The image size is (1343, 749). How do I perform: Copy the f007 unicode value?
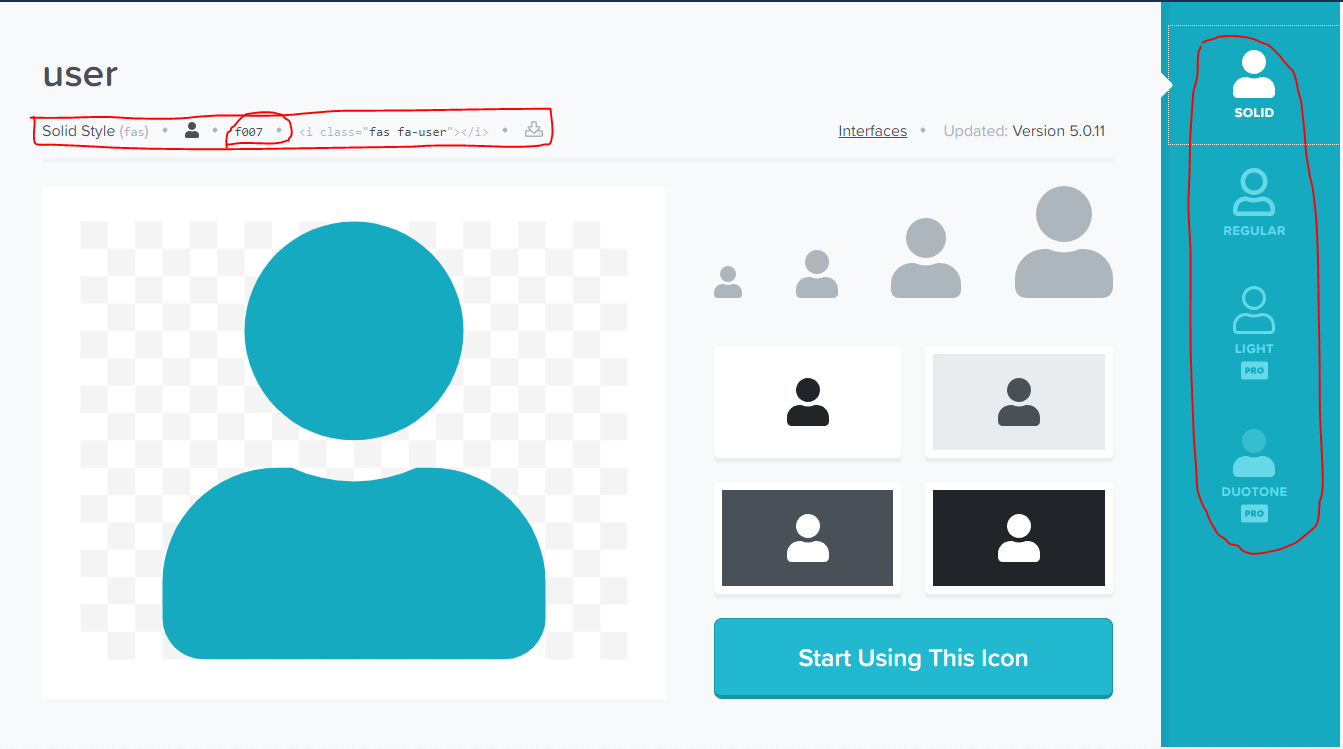point(249,131)
